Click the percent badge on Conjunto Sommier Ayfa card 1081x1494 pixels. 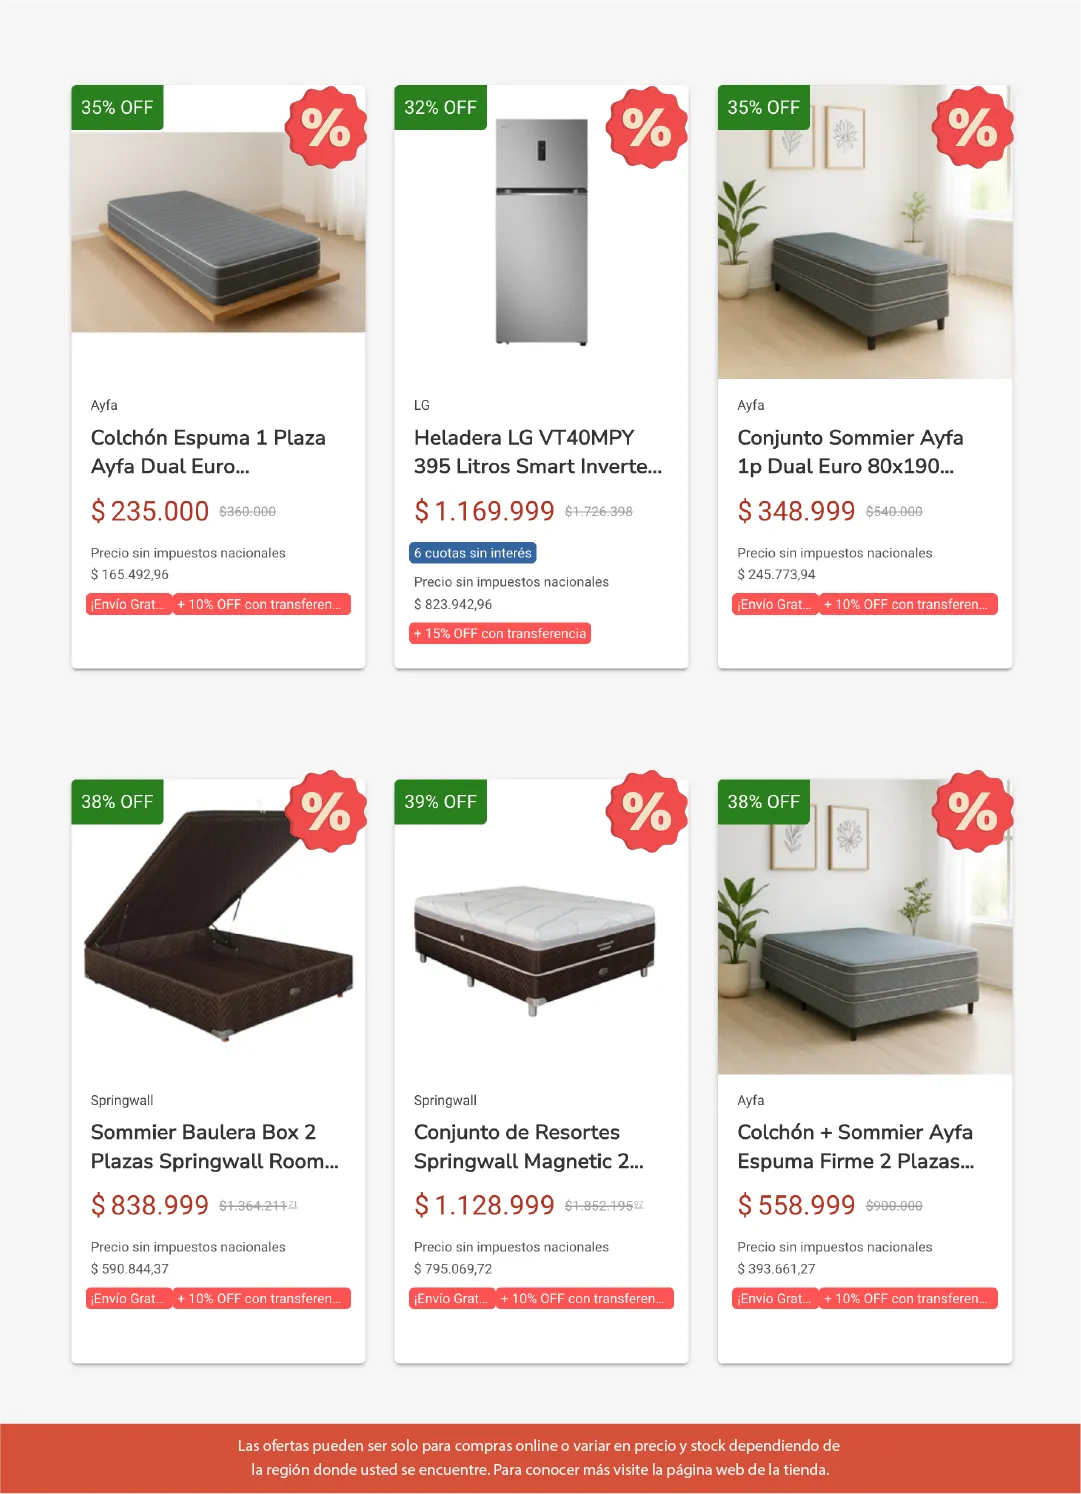pos(973,127)
